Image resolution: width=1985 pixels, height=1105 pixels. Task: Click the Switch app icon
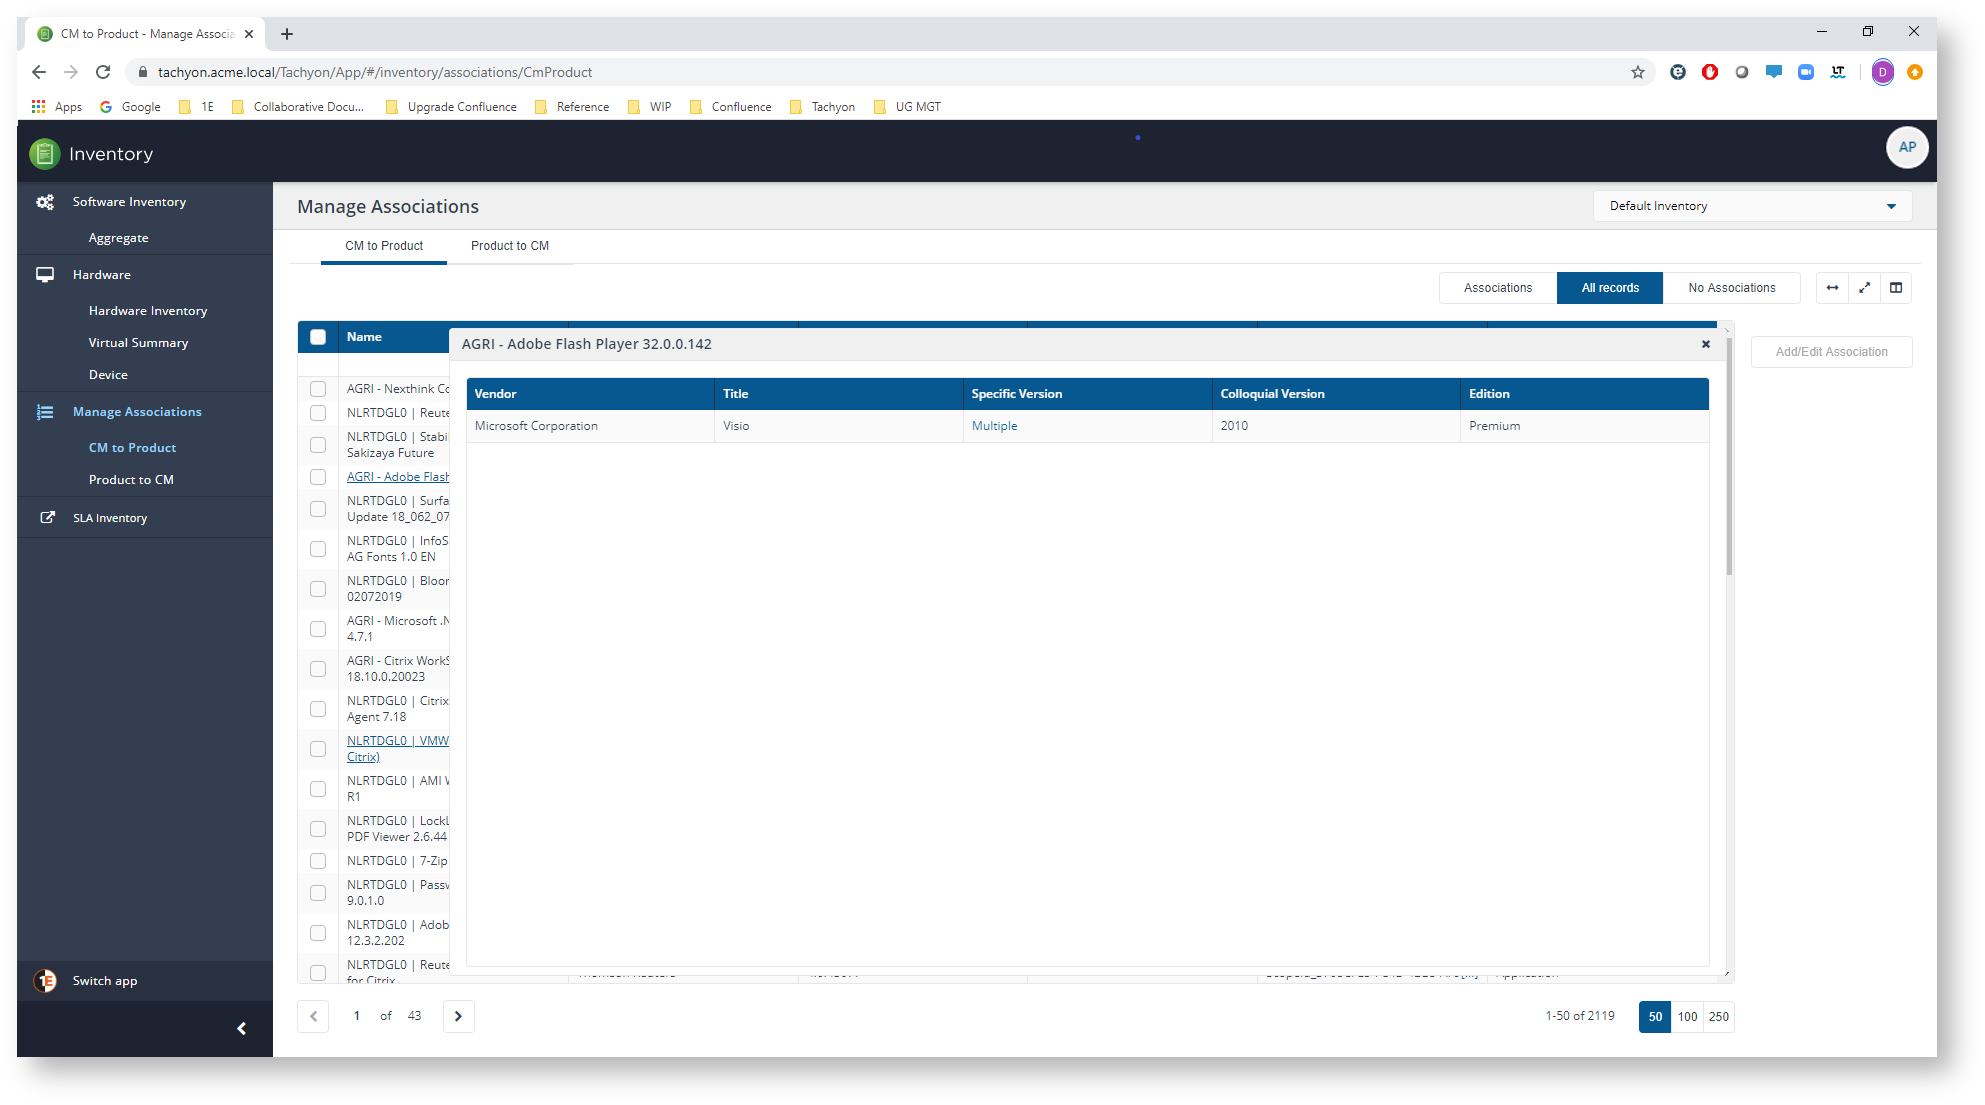(45, 980)
